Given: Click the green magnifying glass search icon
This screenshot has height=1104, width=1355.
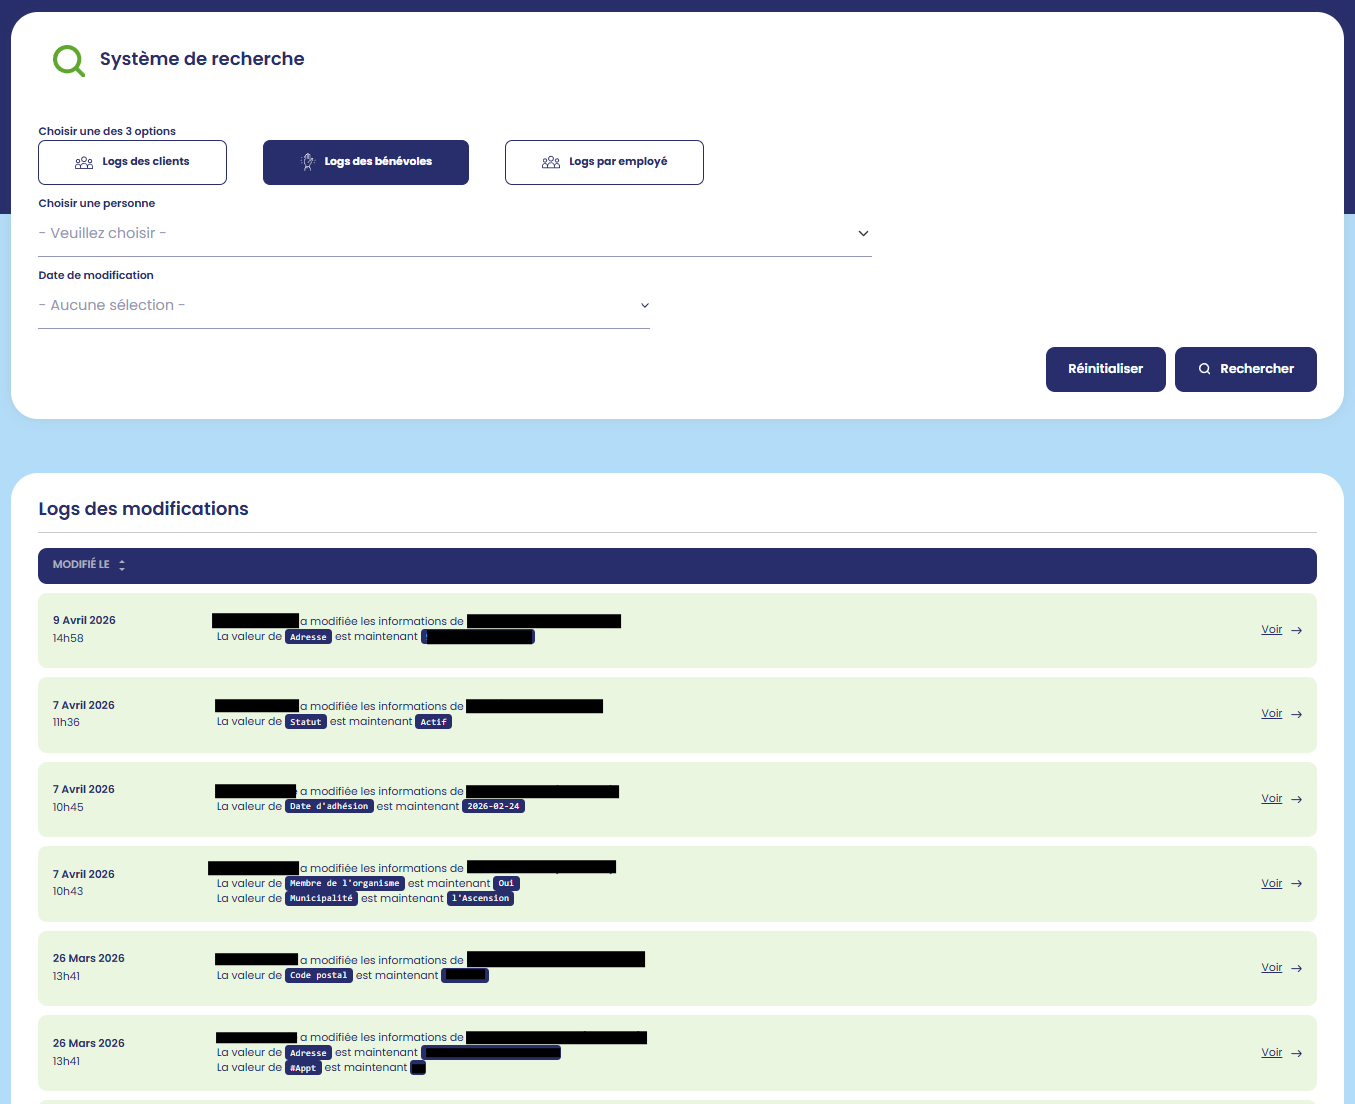Looking at the screenshot, I should pyautogui.click(x=68, y=60).
